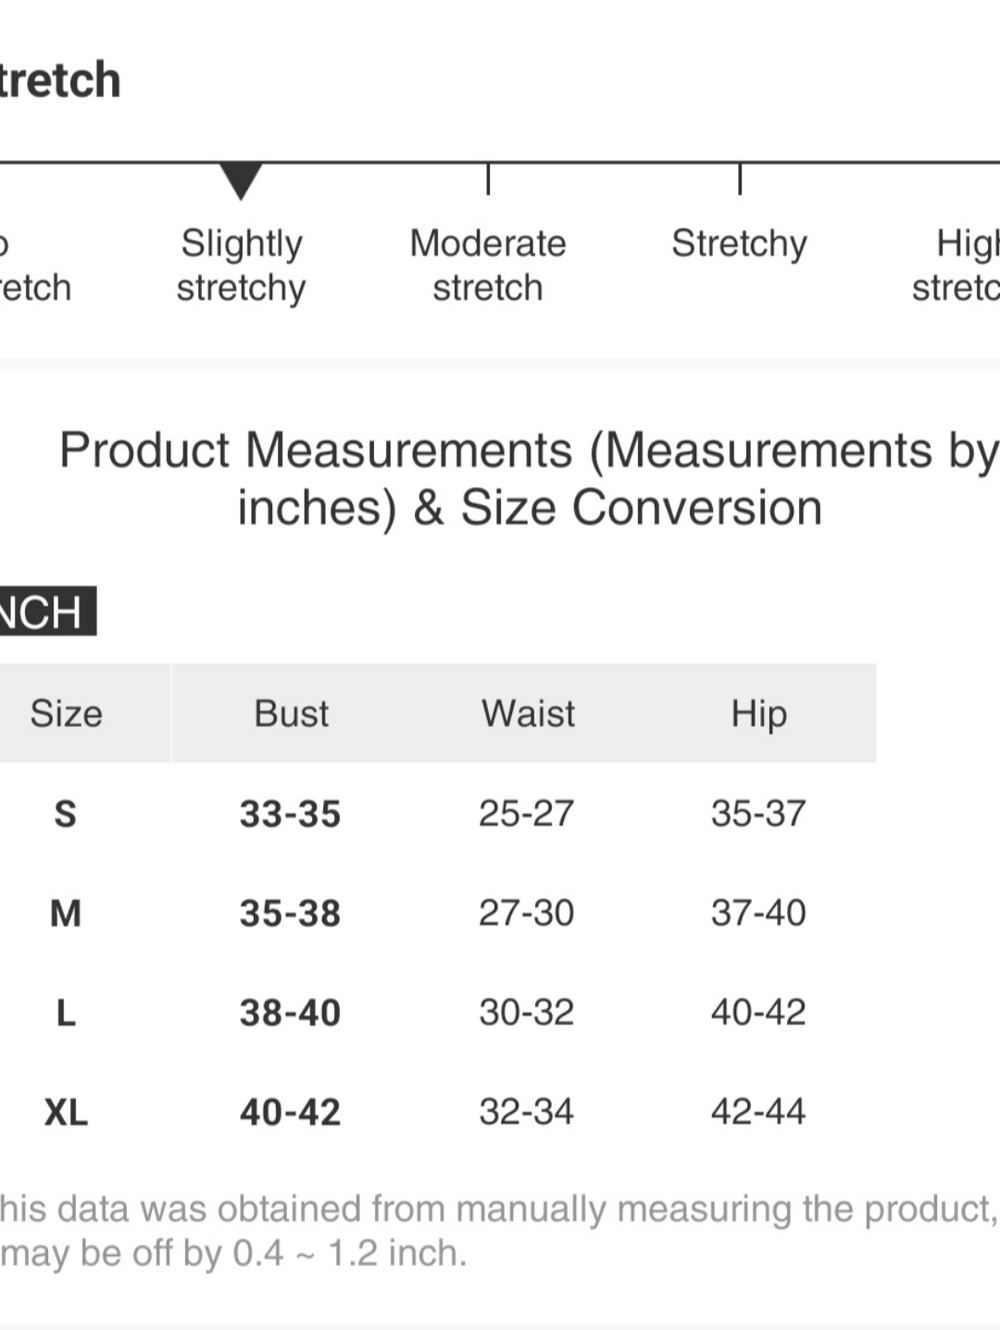Click the Waist column header
The width and height of the screenshot is (1000, 1330).
tap(528, 713)
